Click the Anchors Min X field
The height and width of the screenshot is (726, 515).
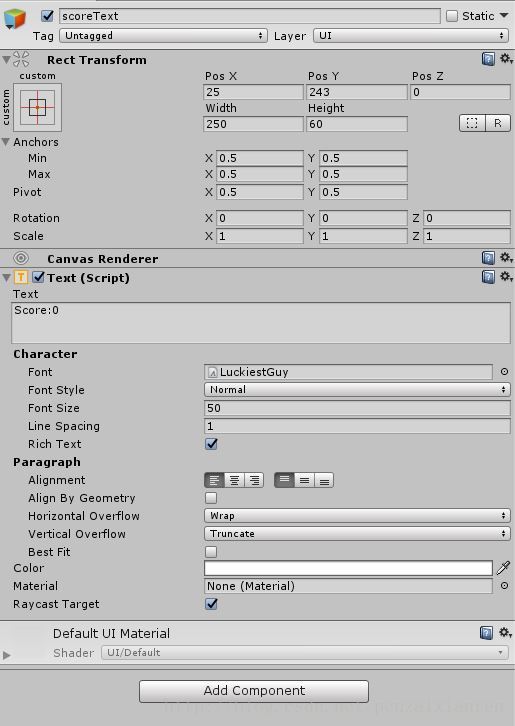[x=259, y=158]
